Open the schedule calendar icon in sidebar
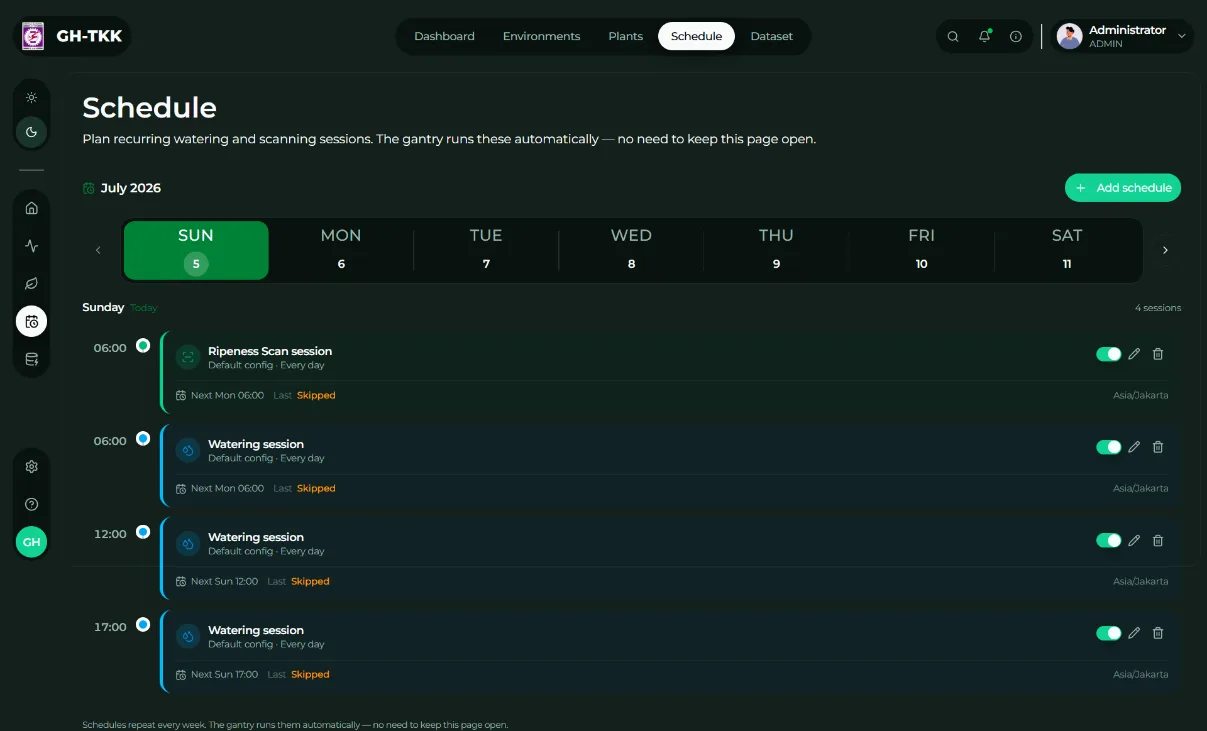The image size is (1207, 731). (32, 322)
